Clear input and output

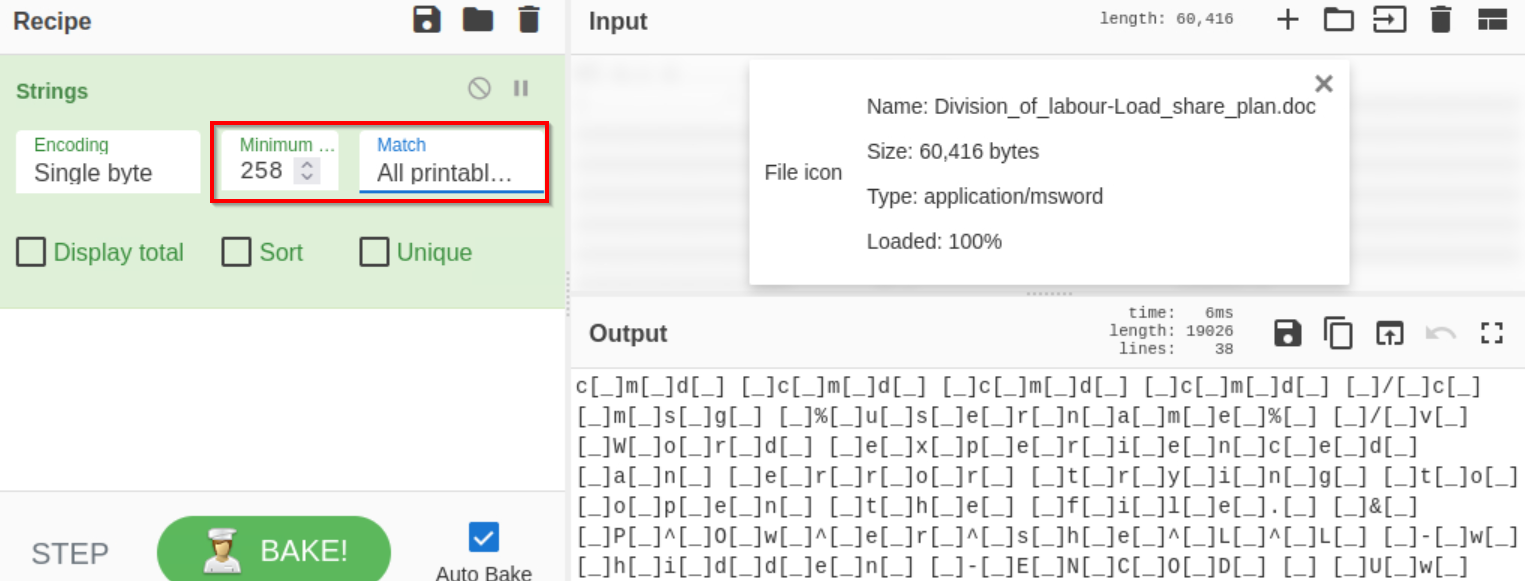click(1440, 20)
